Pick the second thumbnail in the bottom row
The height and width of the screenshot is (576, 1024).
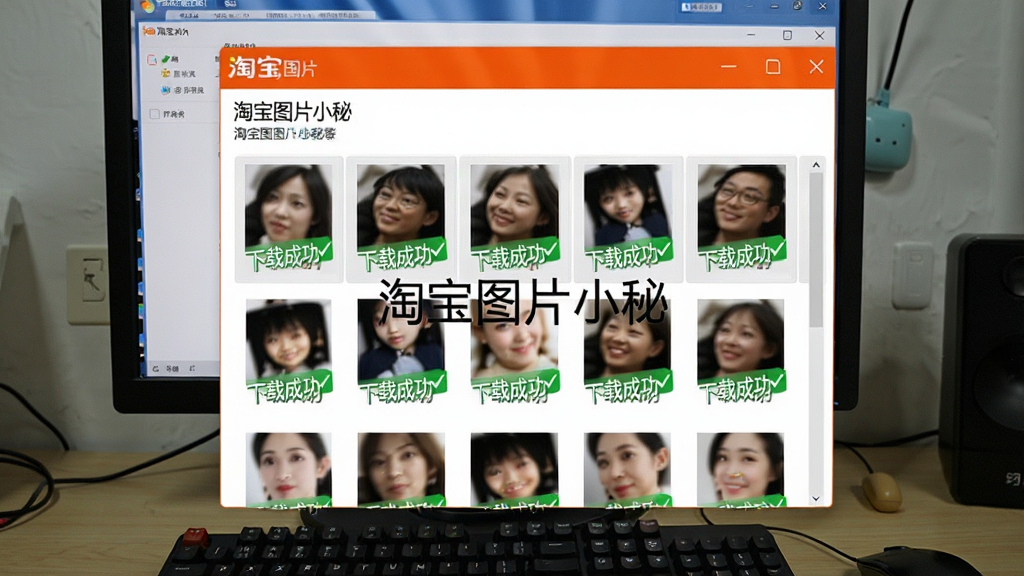[401, 469]
